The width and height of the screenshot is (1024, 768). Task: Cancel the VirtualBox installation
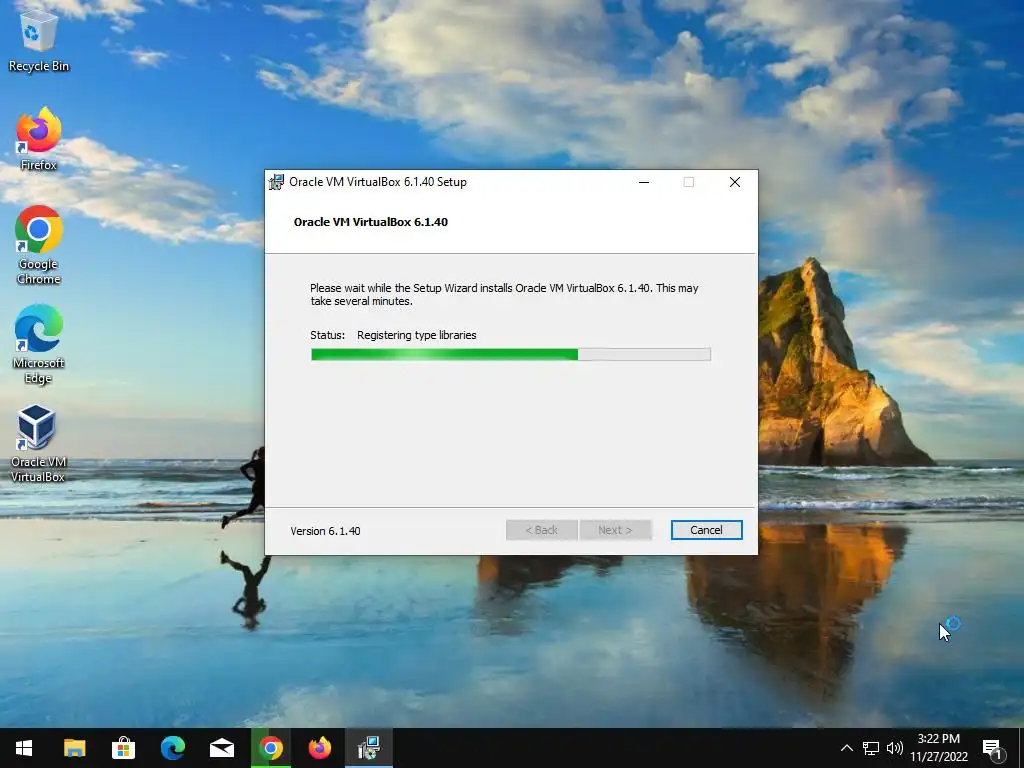(706, 530)
